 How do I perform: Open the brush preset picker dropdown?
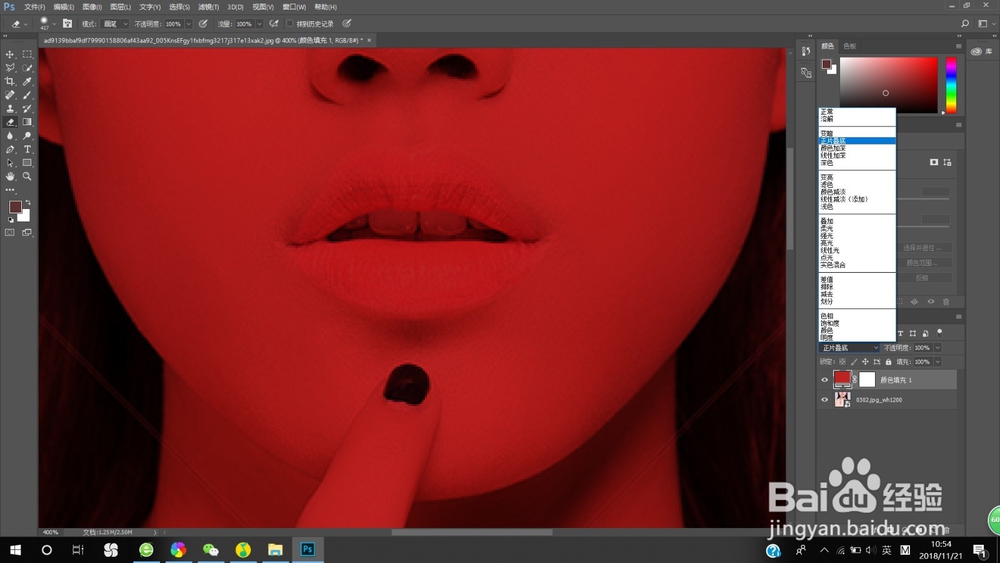54,24
